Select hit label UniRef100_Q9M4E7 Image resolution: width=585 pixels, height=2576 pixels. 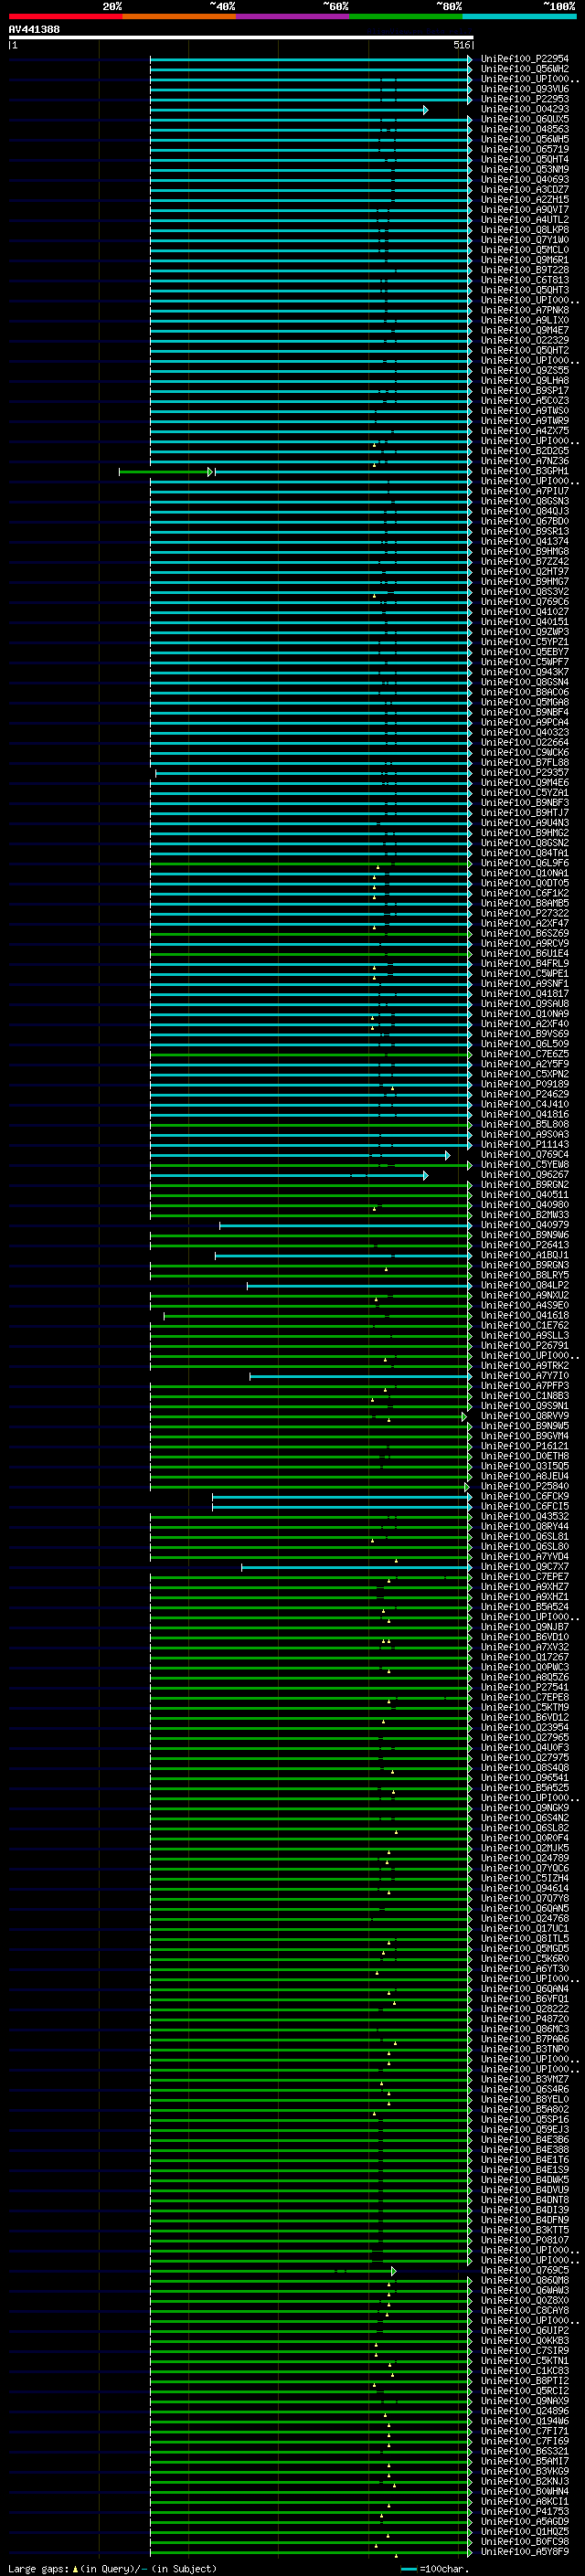pyautogui.click(x=525, y=330)
